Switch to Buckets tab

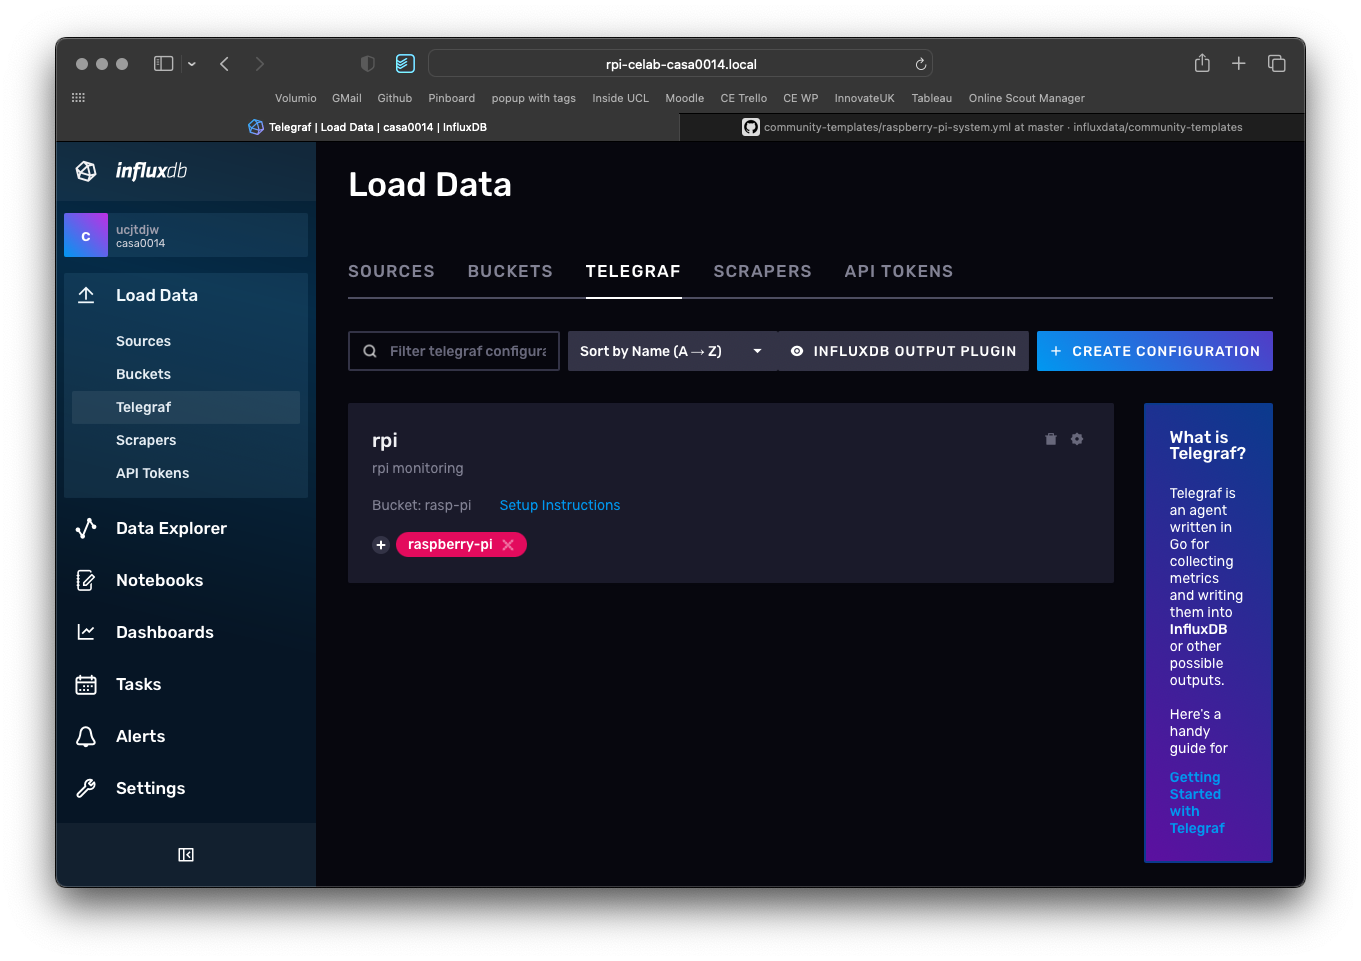coord(510,271)
